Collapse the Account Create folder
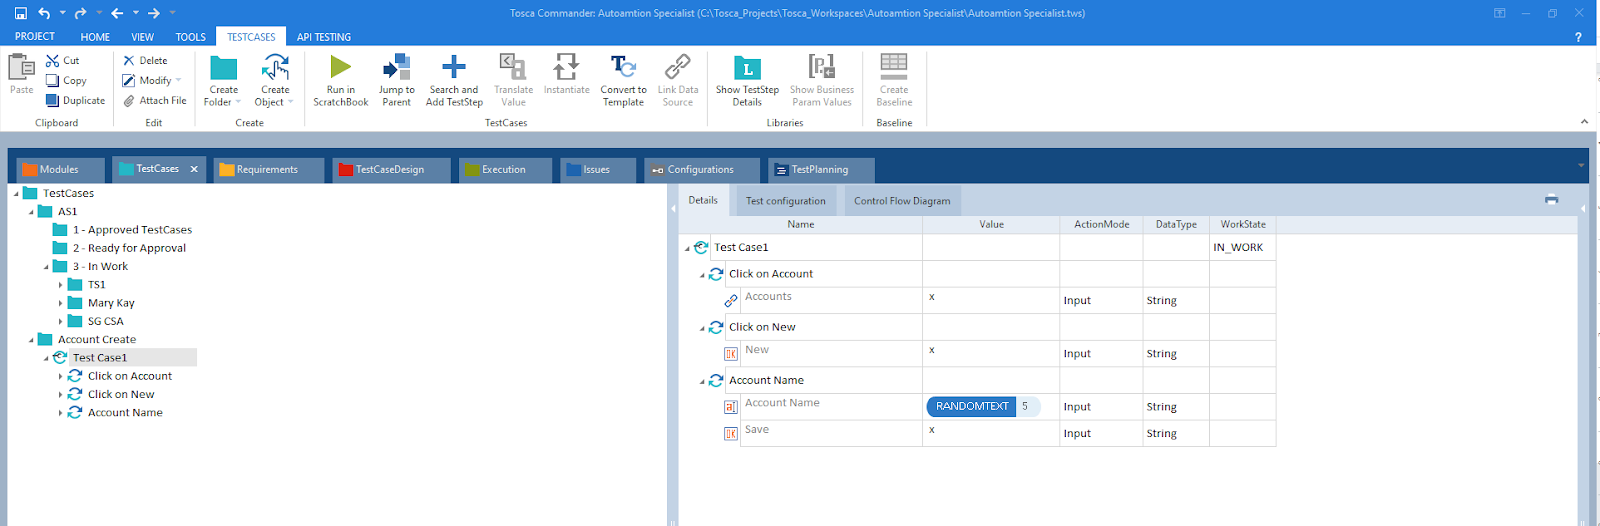 (31, 340)
